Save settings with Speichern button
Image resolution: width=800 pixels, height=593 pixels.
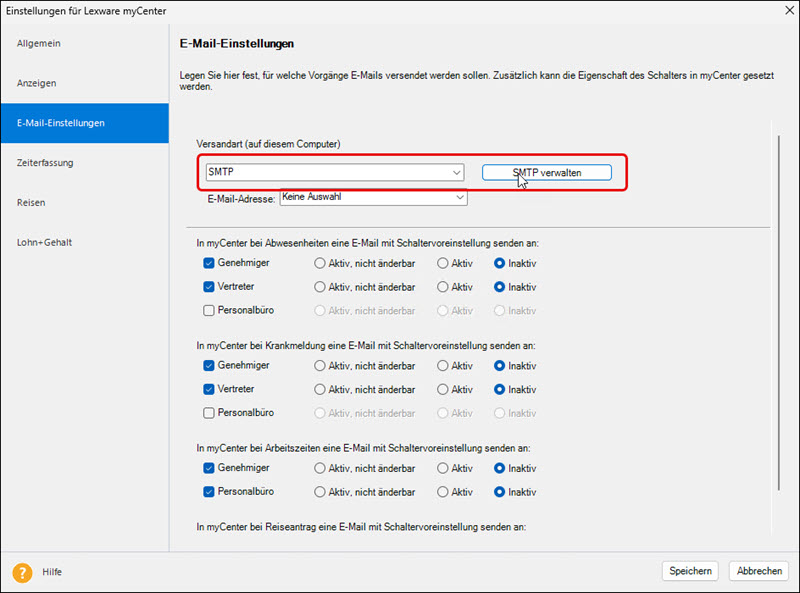pos(690,571)
